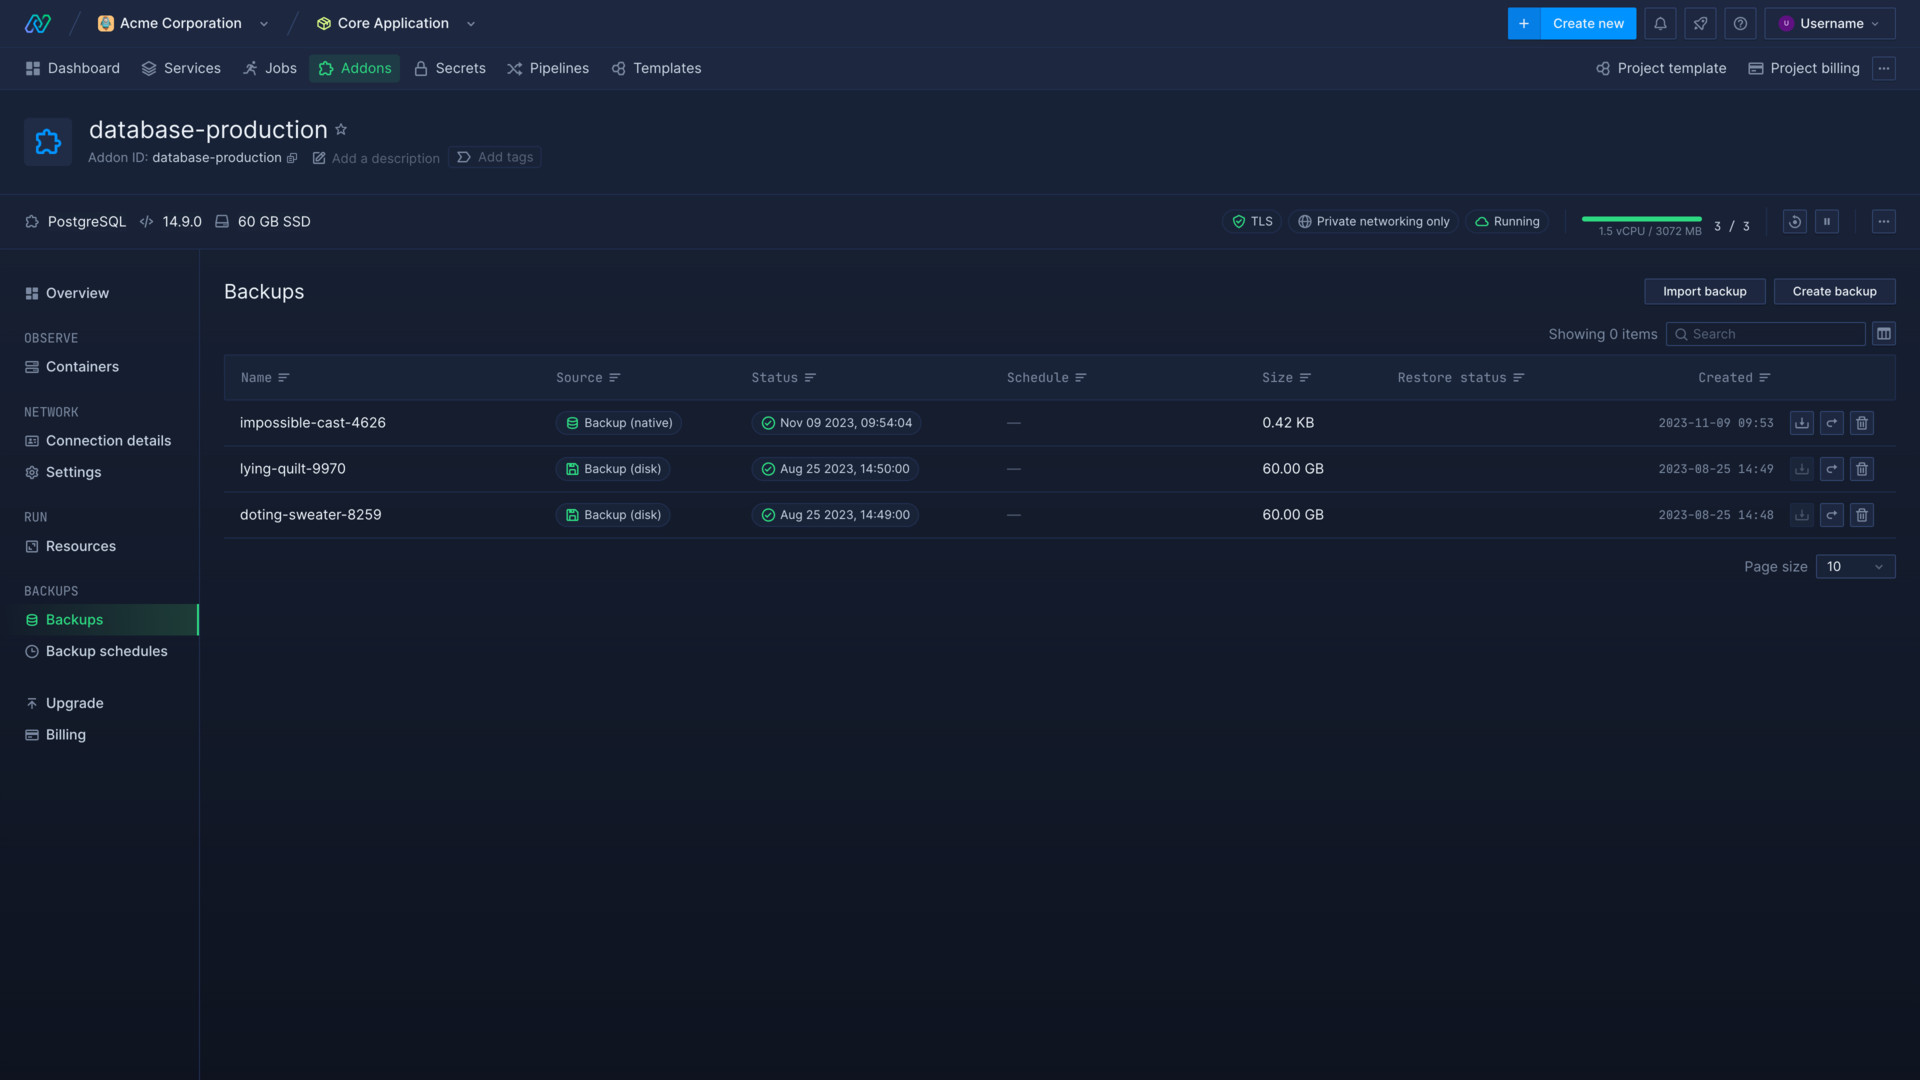Go to the Dashboard tab
Viewport: 1920px width, 1080px height.
(x=72, y=68)
